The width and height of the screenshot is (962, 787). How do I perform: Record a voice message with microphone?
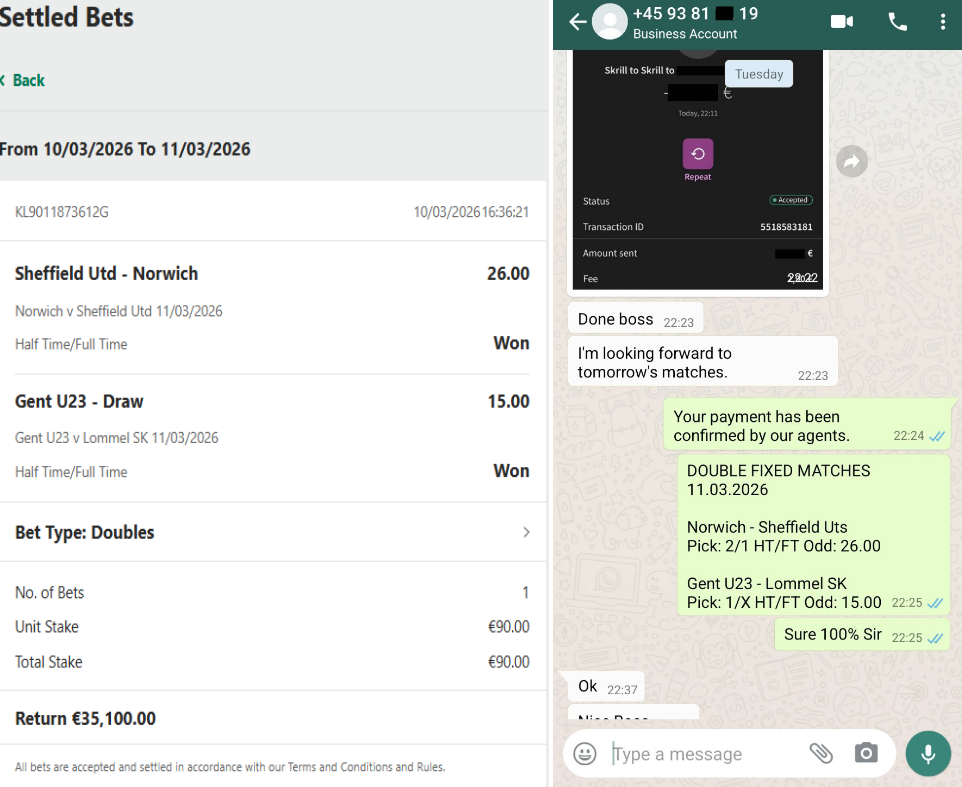point(928,753)
